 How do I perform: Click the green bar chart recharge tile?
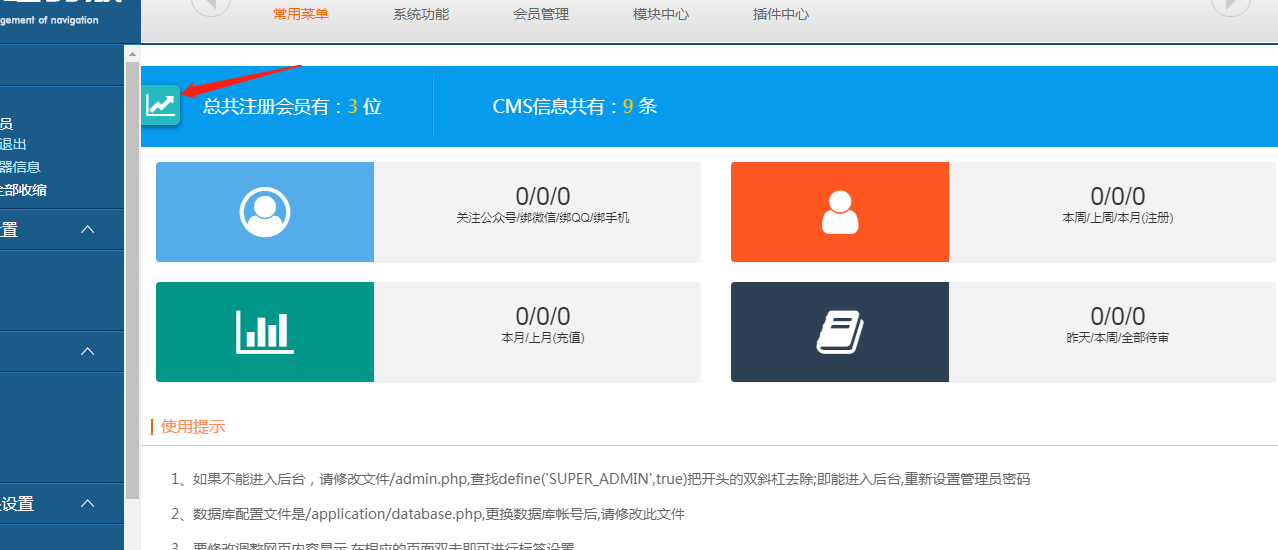265,332
